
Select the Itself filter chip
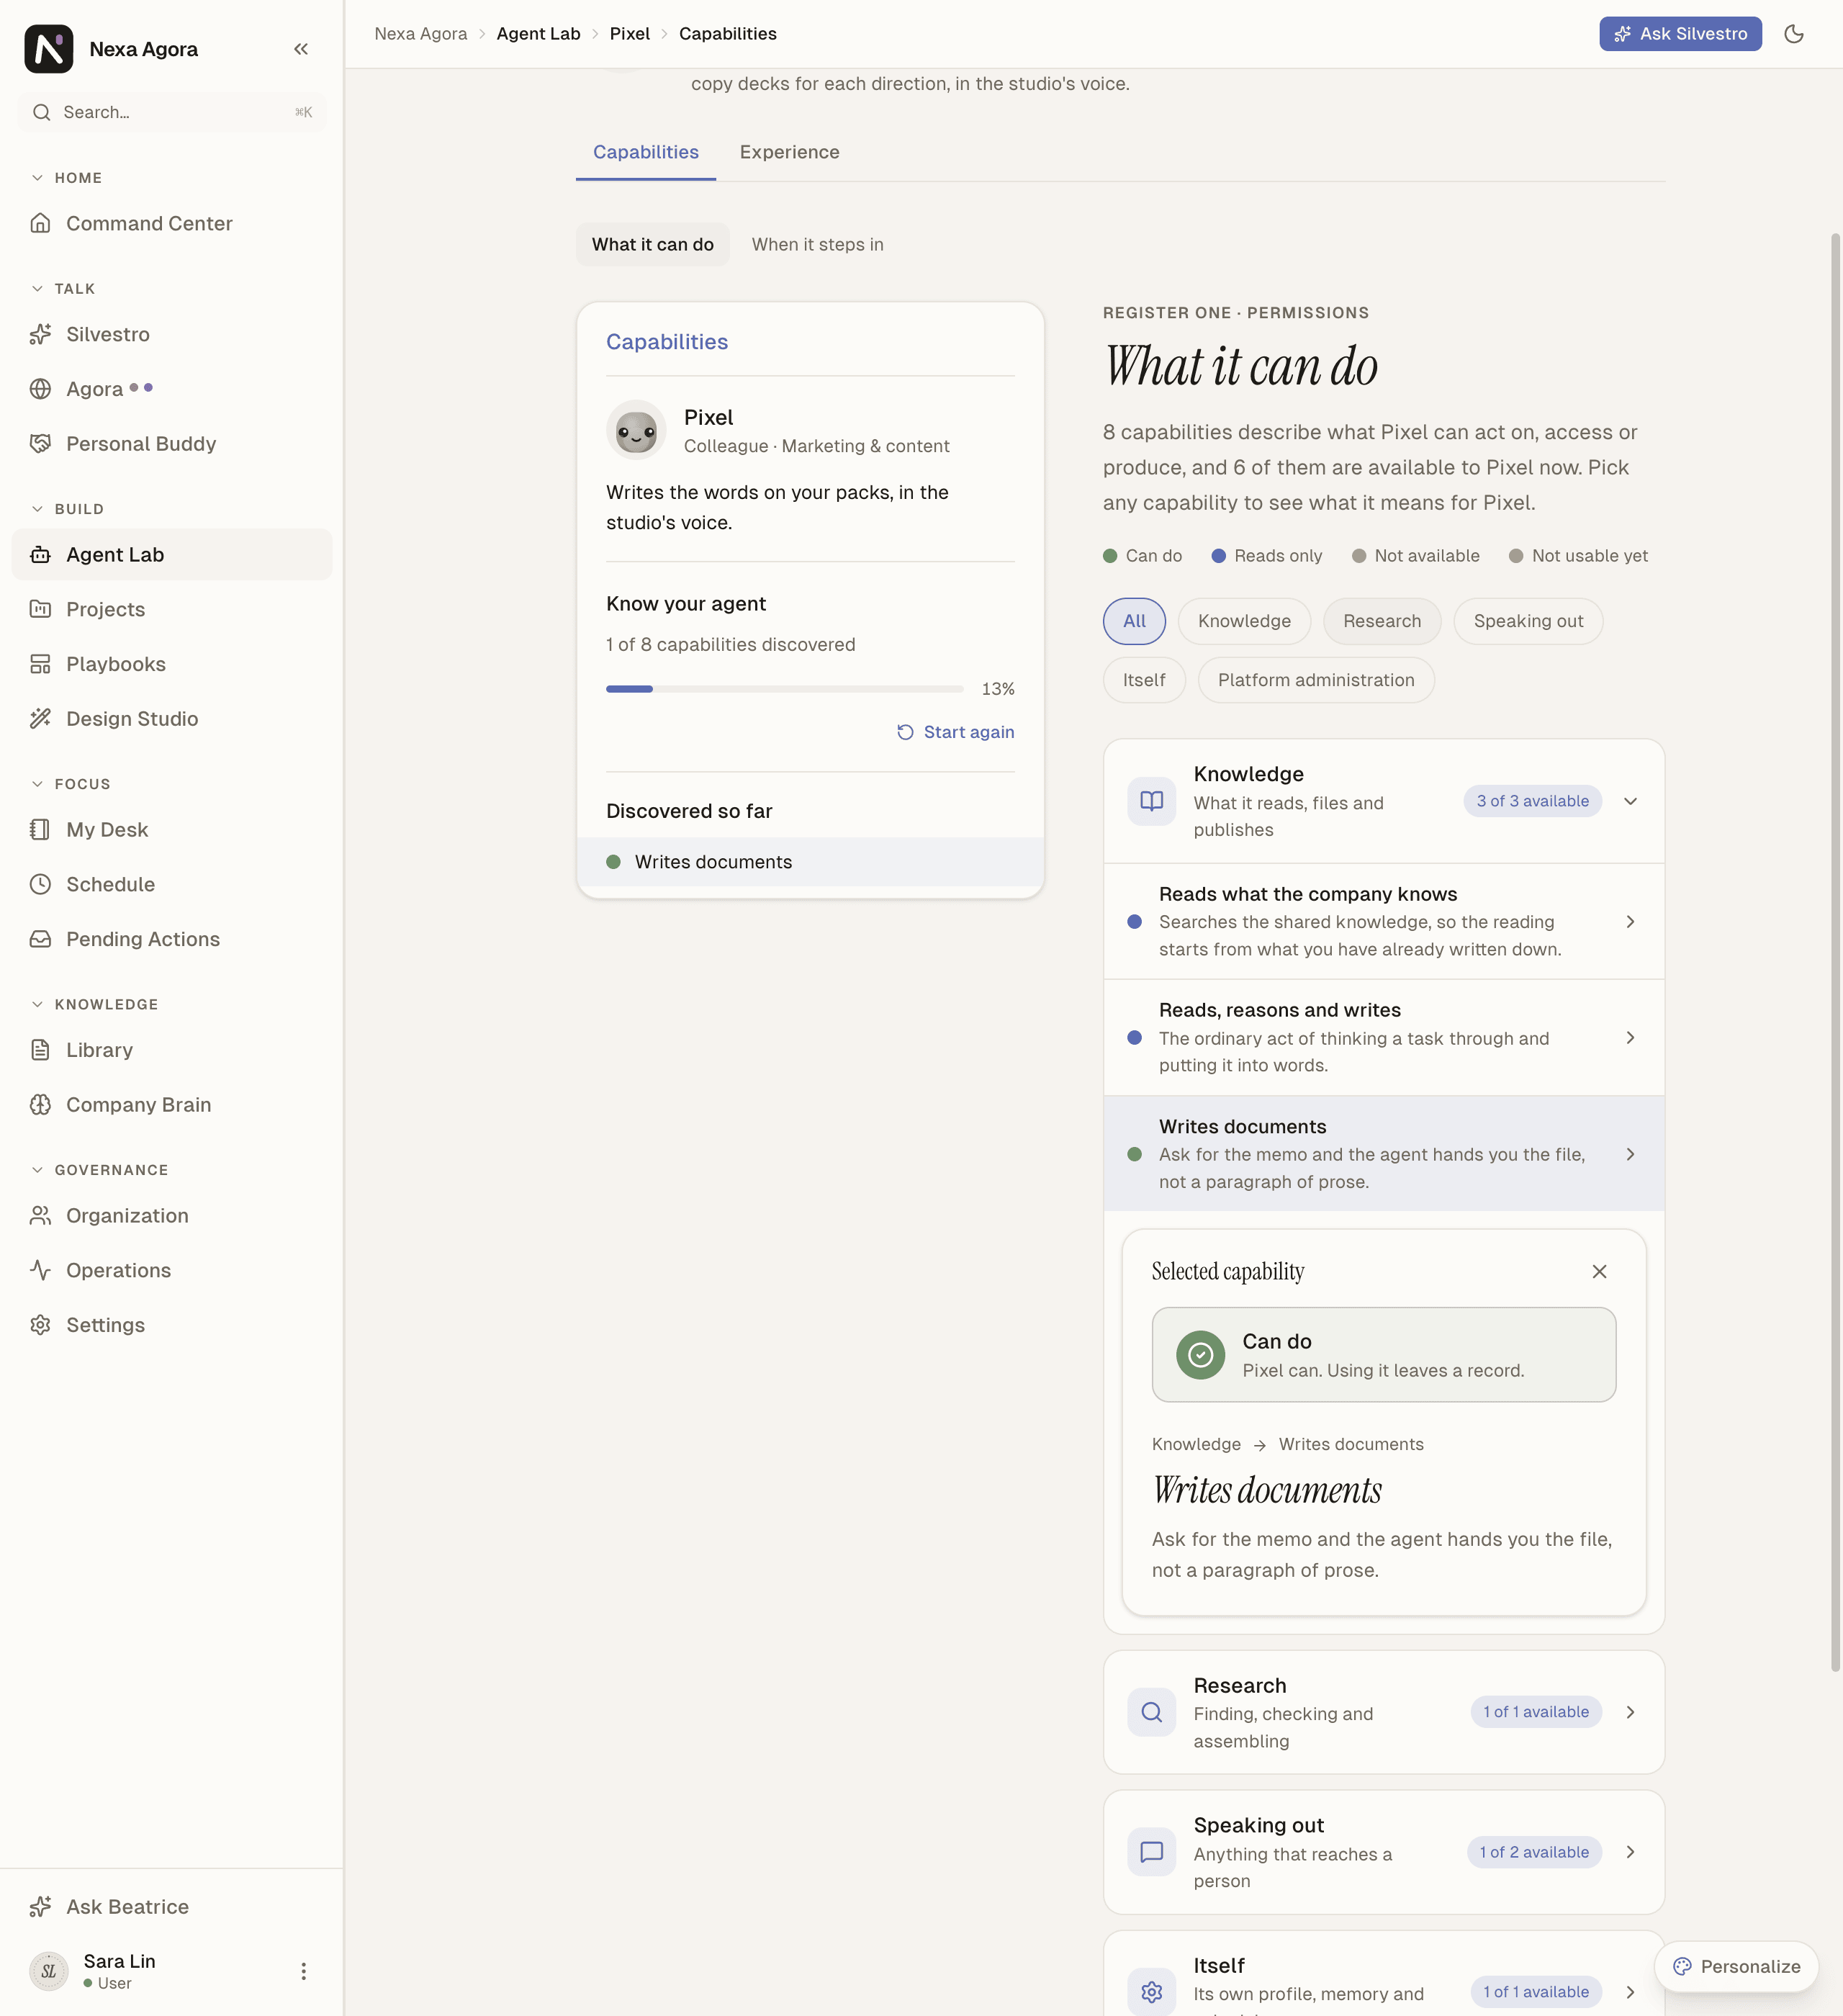(x=1144, y=680)
